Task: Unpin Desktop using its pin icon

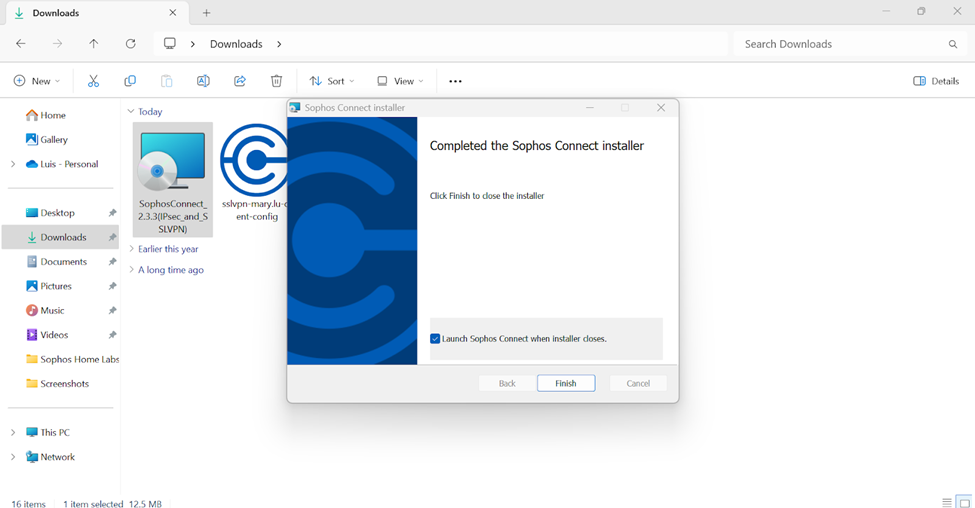Action: click(113, 213)
